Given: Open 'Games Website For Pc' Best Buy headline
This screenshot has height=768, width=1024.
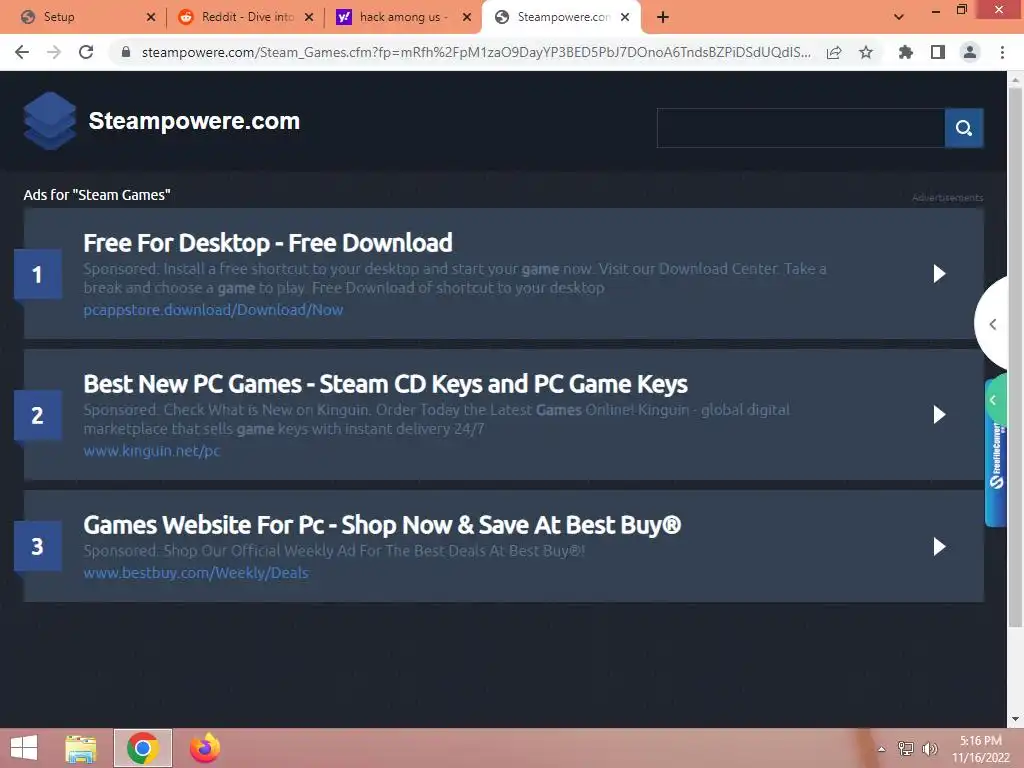Looking at the screenshot, I should (x=382, y=525).
